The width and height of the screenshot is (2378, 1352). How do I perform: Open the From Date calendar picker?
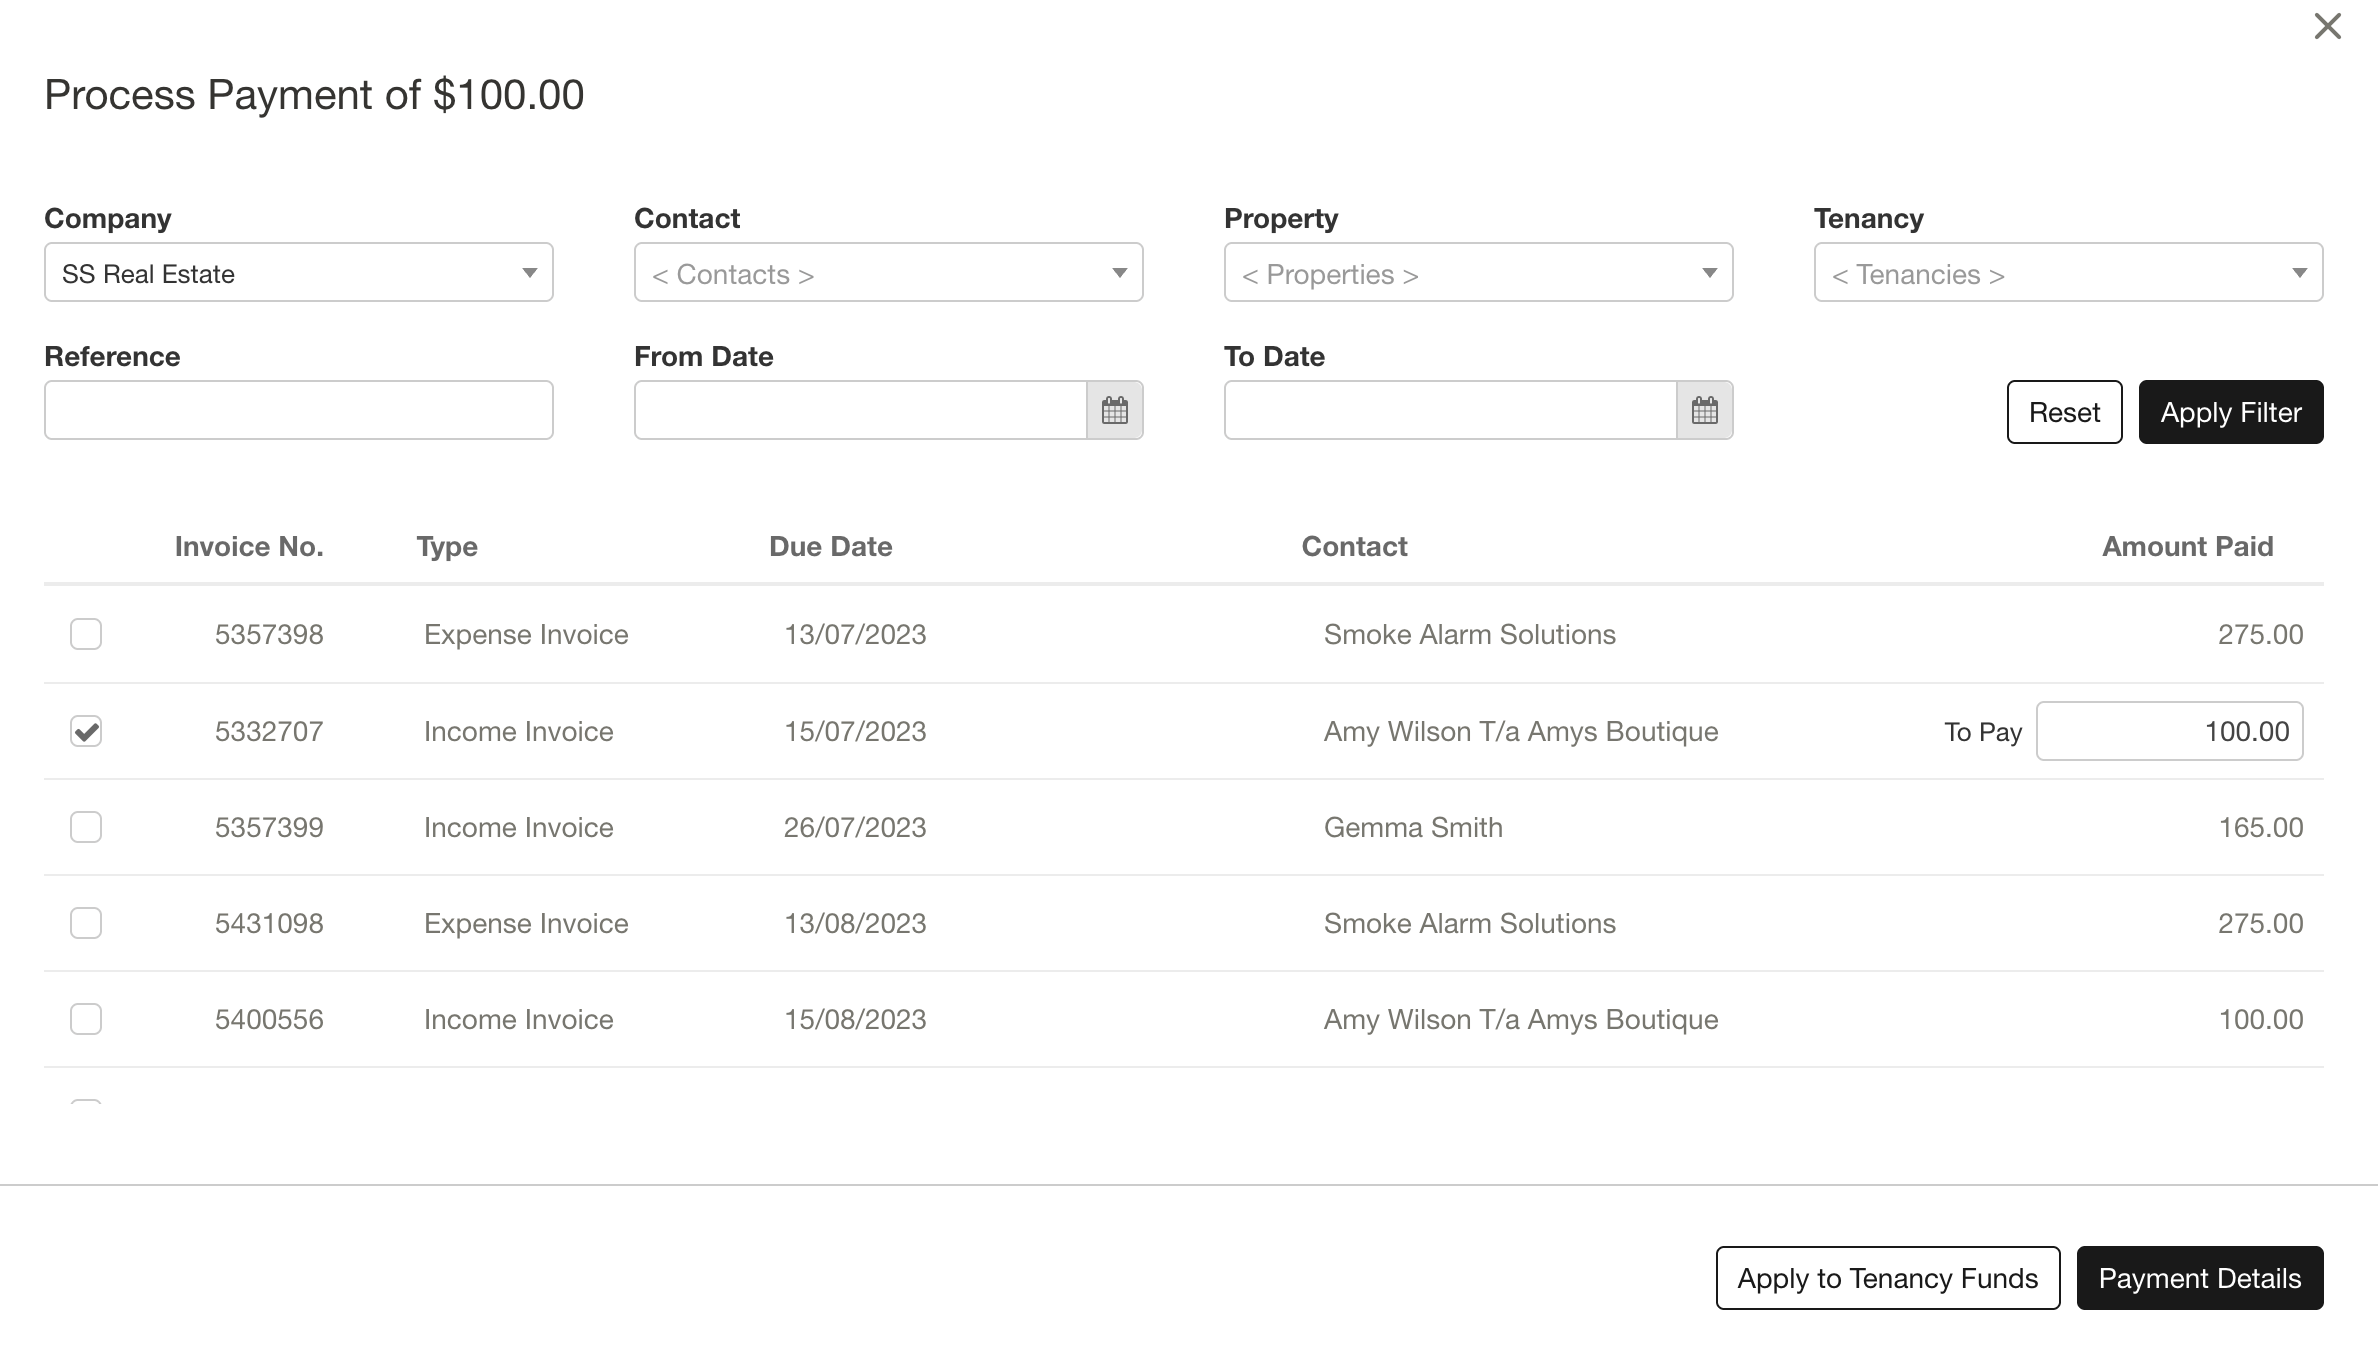(1114, 410)
